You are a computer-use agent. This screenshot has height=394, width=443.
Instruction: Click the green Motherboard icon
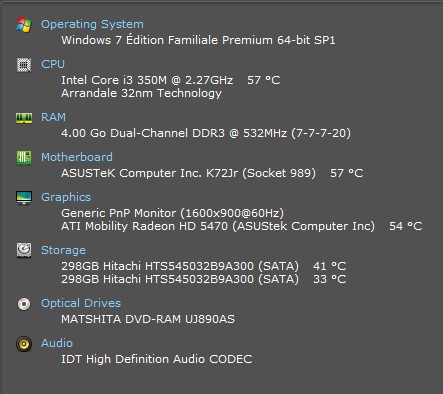click(x=24, y=158)
